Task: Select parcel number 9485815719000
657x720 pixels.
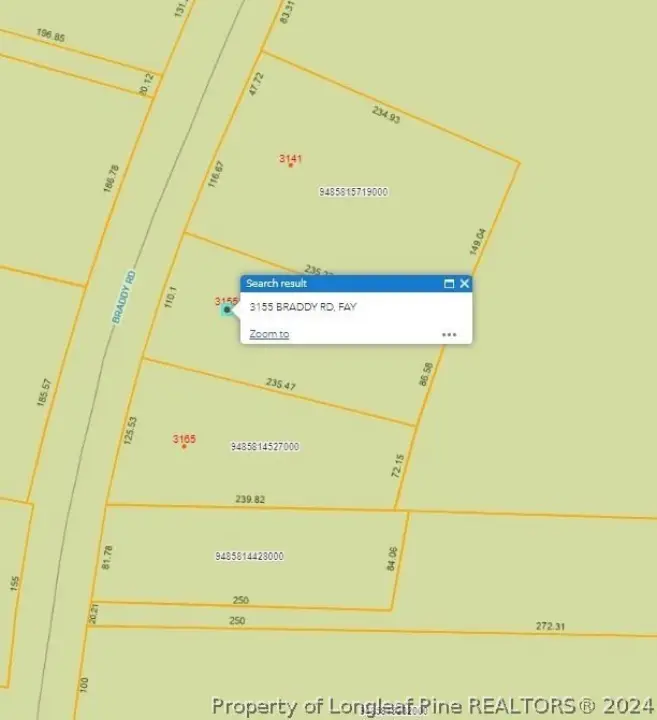Action: (x=354, y=192)
